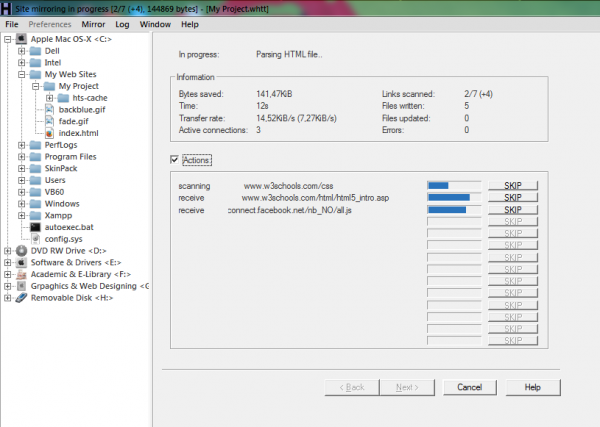The height and width of the screenshot is (427, 600).
Task: Click the DVD RW Drive D: disc icon
Action: pos(21,251)
